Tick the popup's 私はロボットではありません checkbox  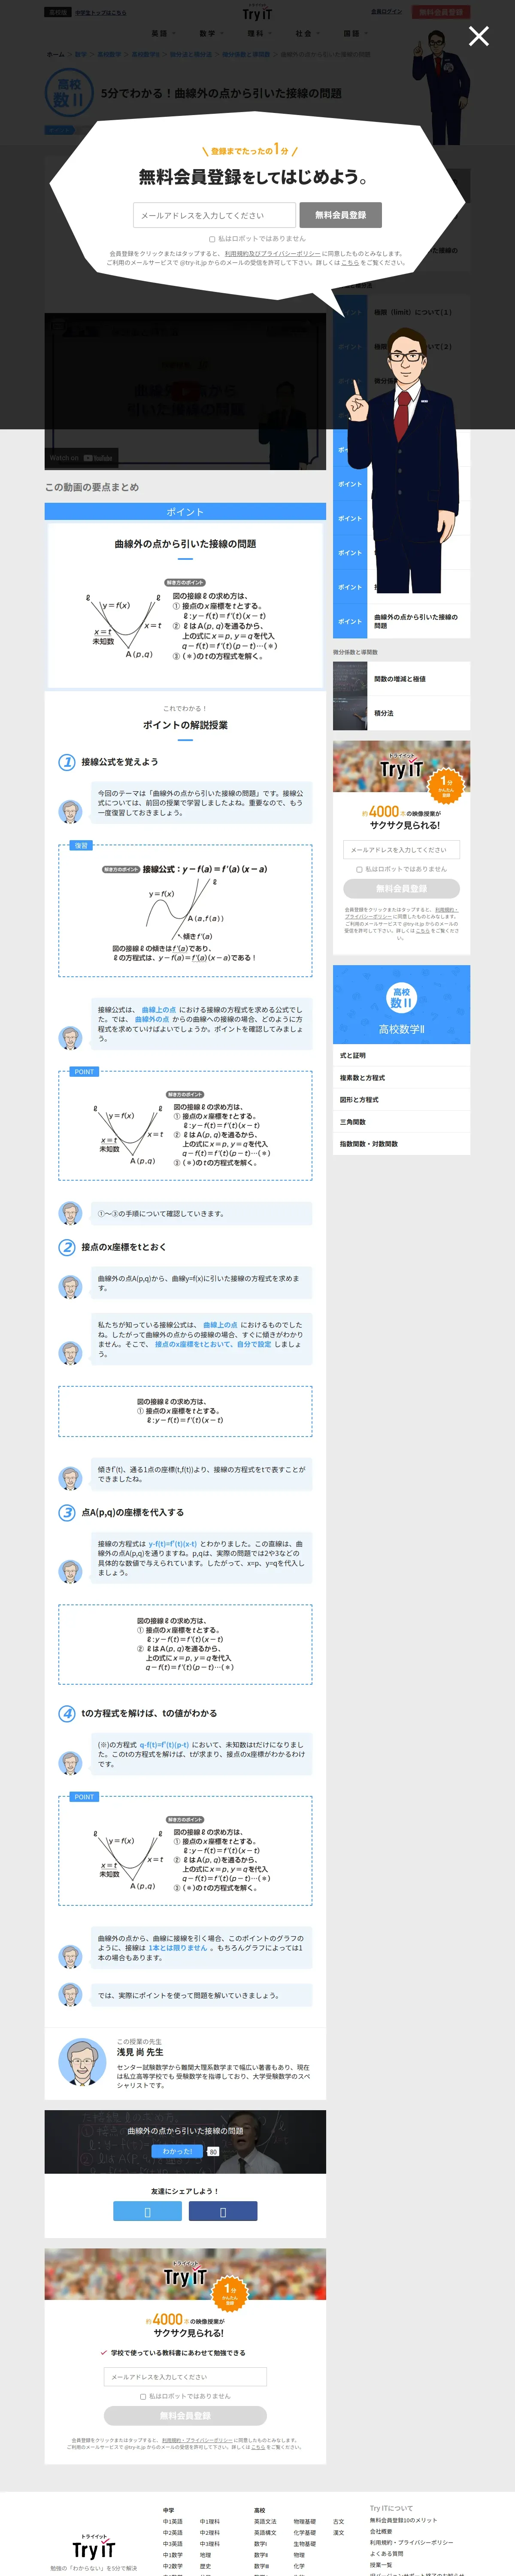212,239
